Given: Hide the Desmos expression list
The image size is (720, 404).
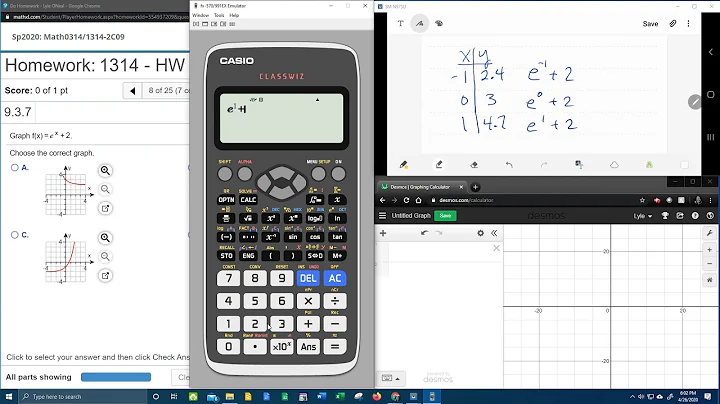Looking at the screenshot, I should point(494,233).
